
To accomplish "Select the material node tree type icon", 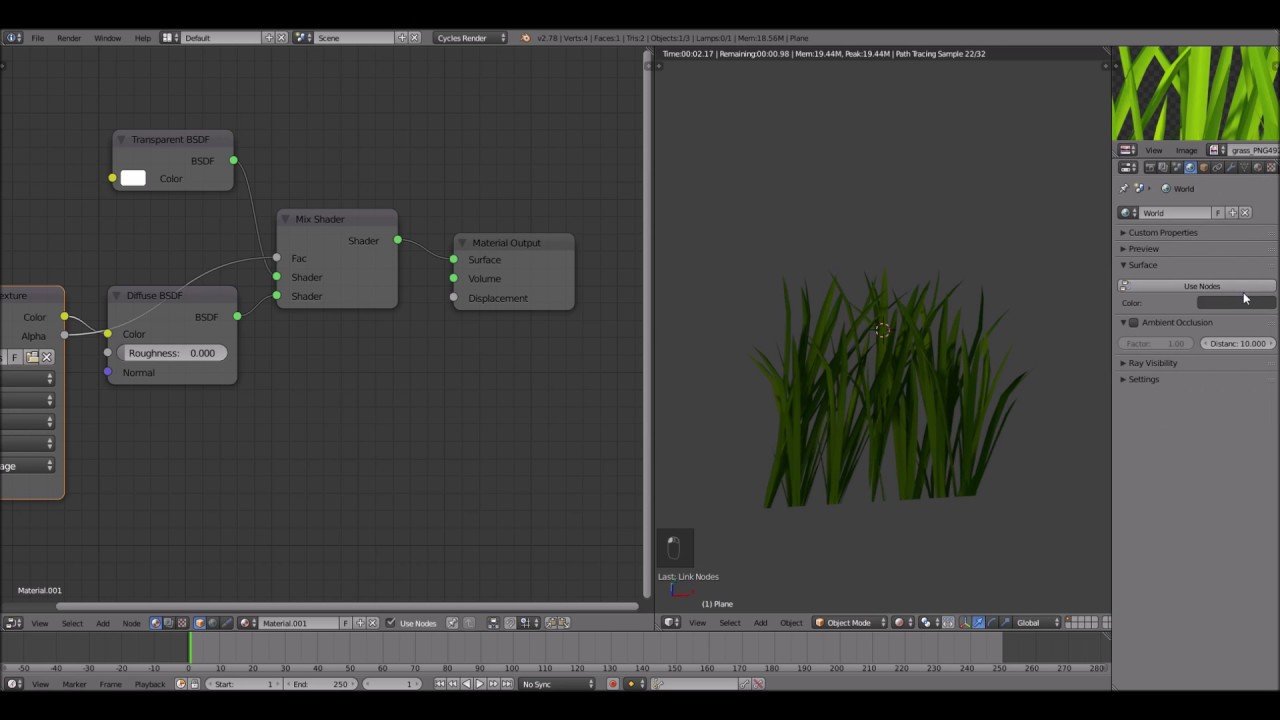I will (155, 623).
